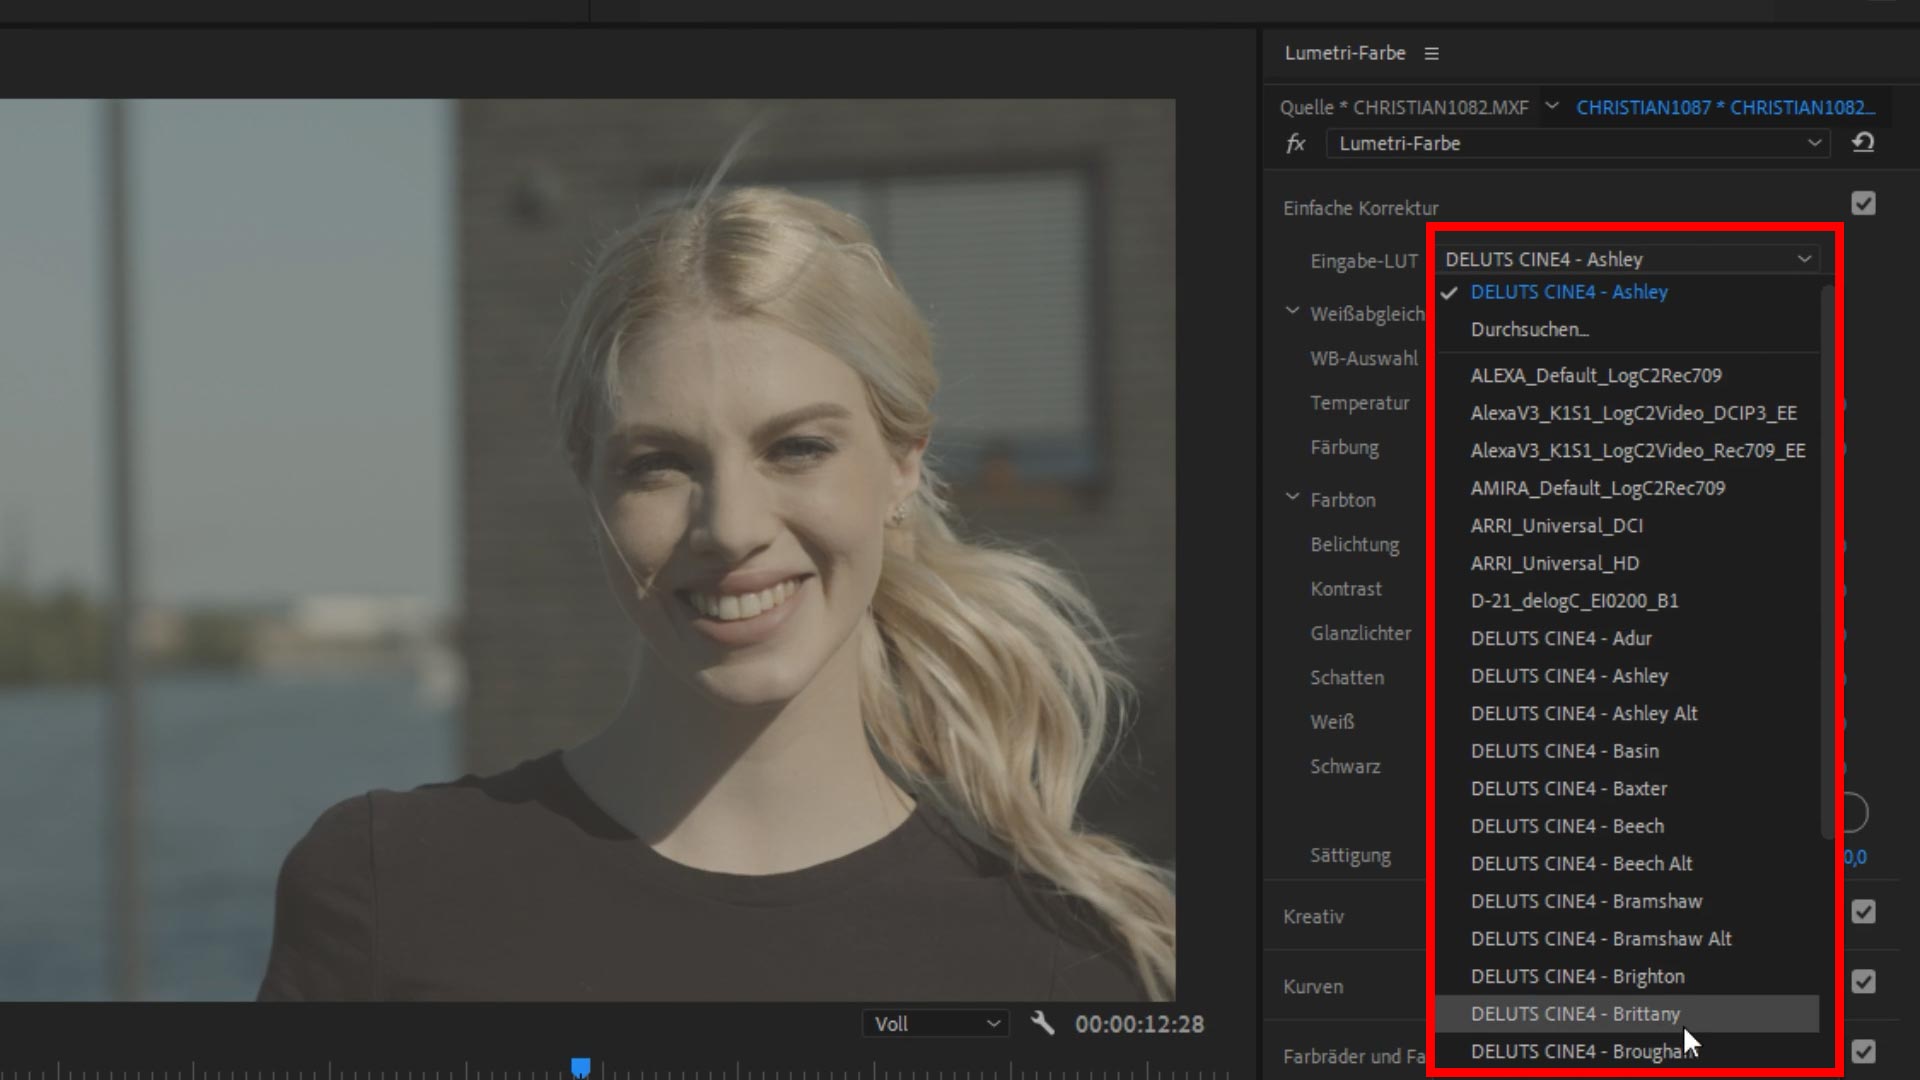Click the Kontrast label
Viewport: 1920px width, 1080px height.
[x=1346, y=589]
